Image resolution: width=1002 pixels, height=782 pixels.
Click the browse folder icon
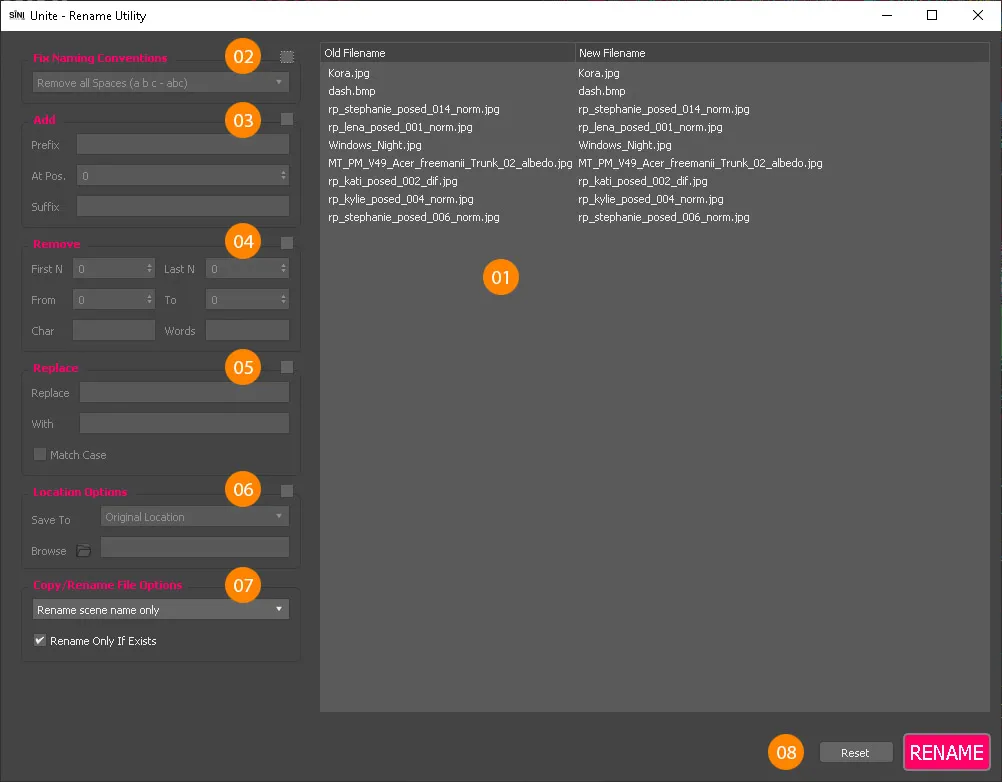coord(84,551)
